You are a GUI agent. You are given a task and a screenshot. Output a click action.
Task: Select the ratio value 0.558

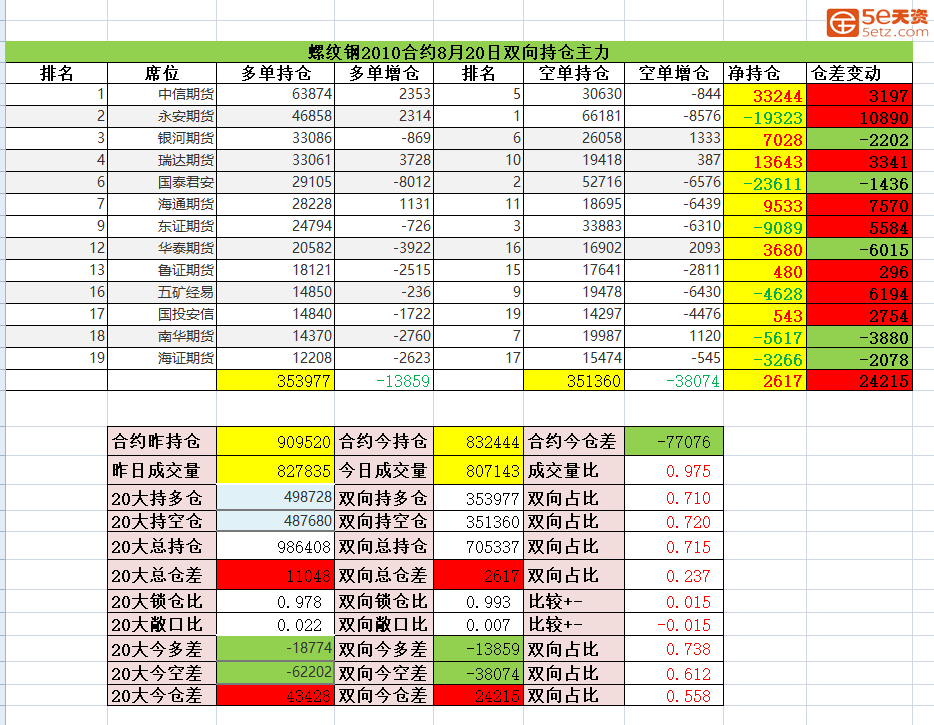pyautogui.click(x=674, y=695)
